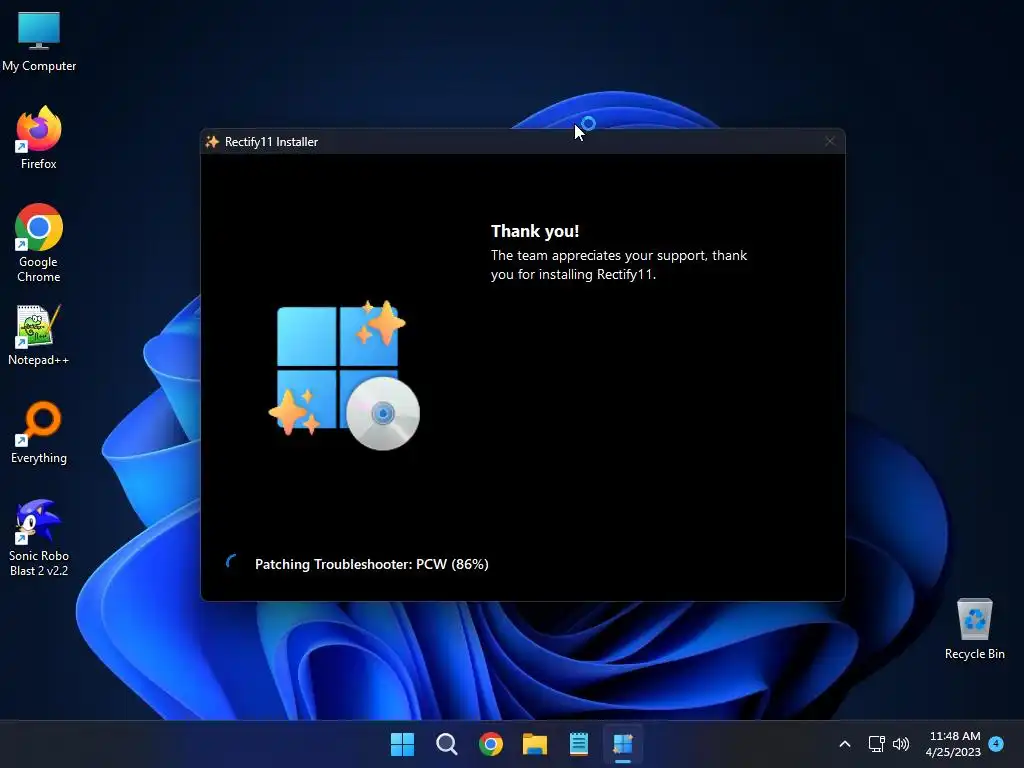Launch Firefox from the desktop shortcut

point(39,138)
